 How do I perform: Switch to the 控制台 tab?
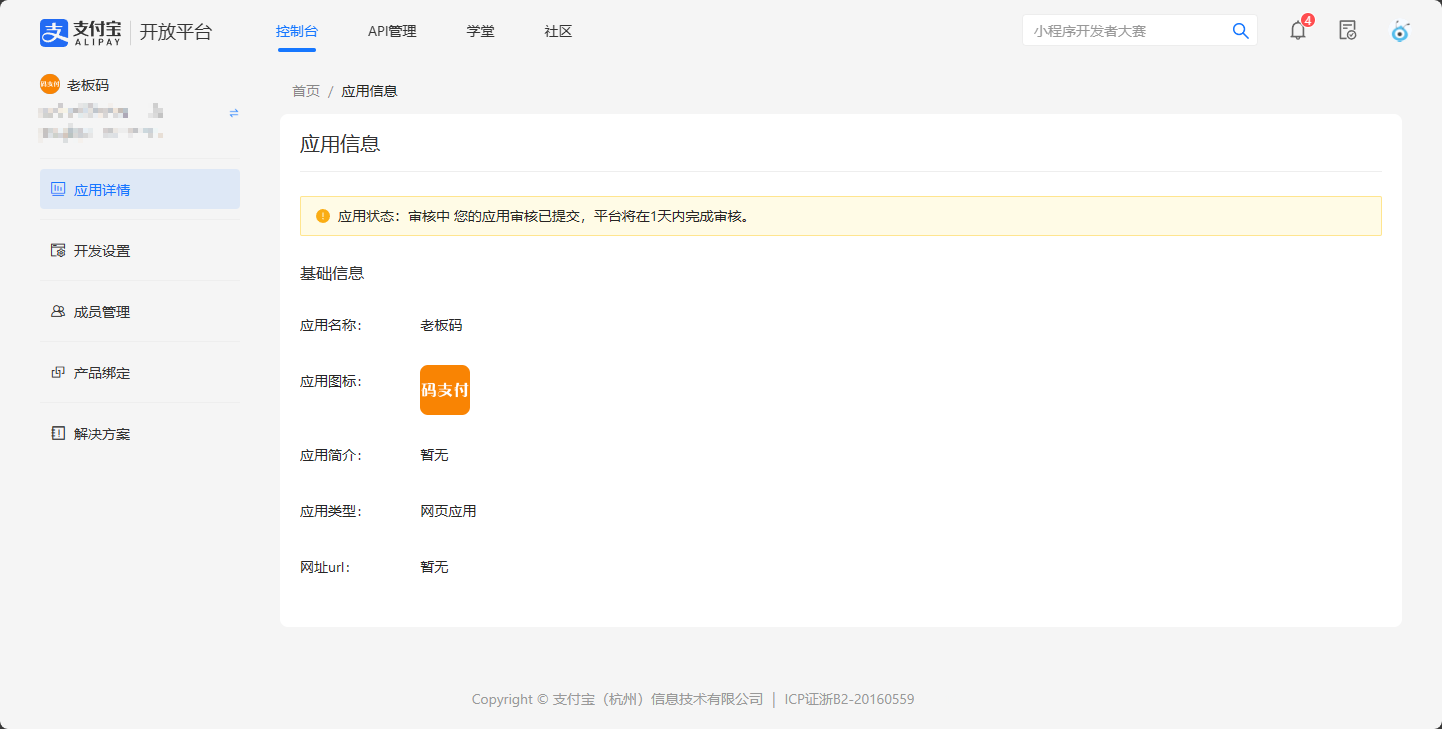point(297,31)
